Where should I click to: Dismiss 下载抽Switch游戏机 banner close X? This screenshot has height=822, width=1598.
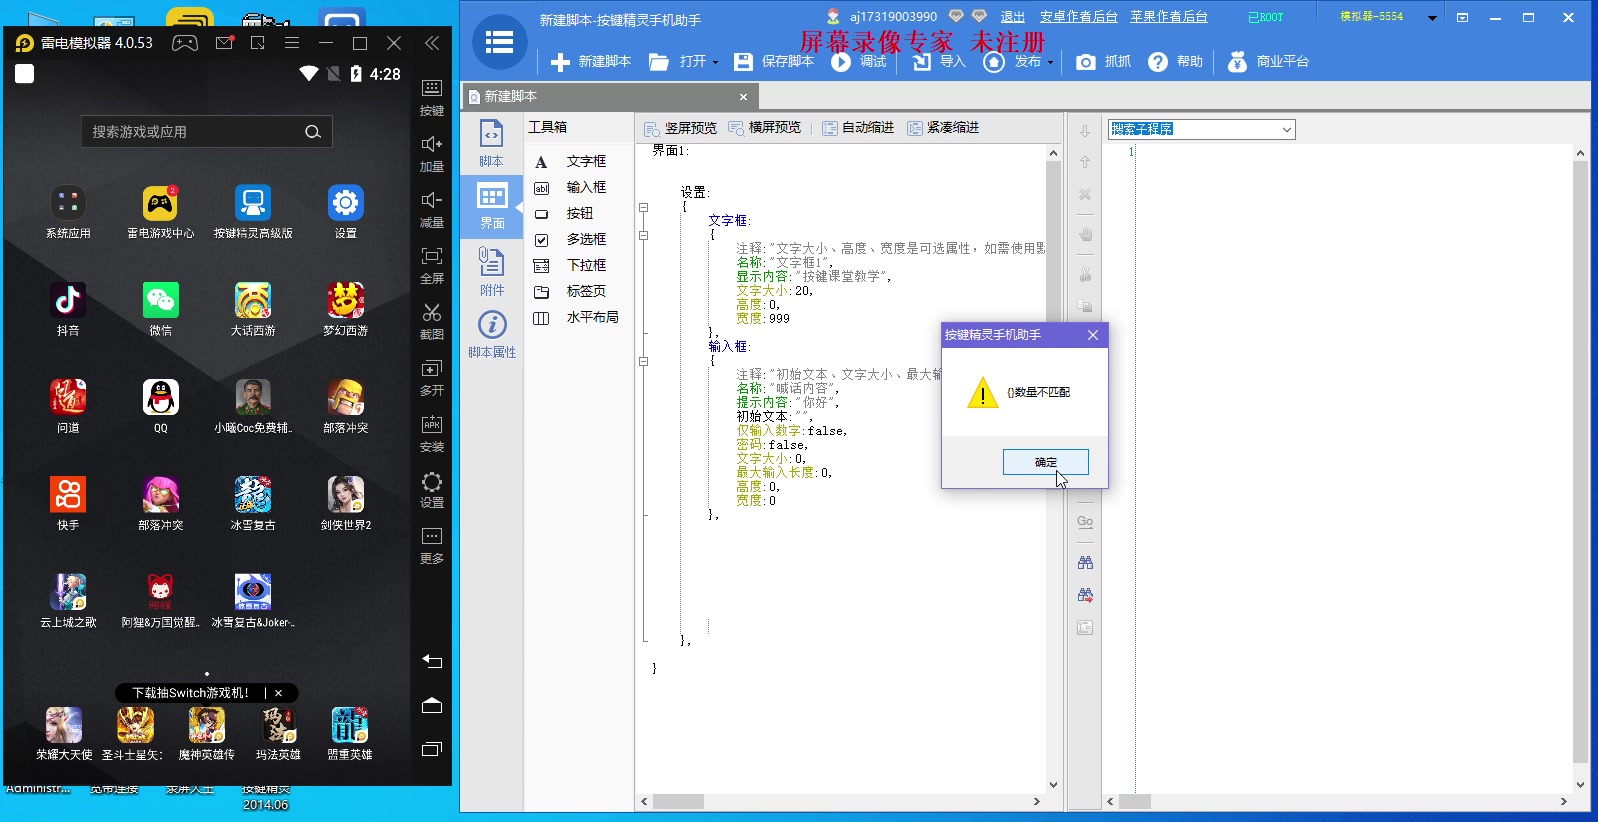click(279, 693)
